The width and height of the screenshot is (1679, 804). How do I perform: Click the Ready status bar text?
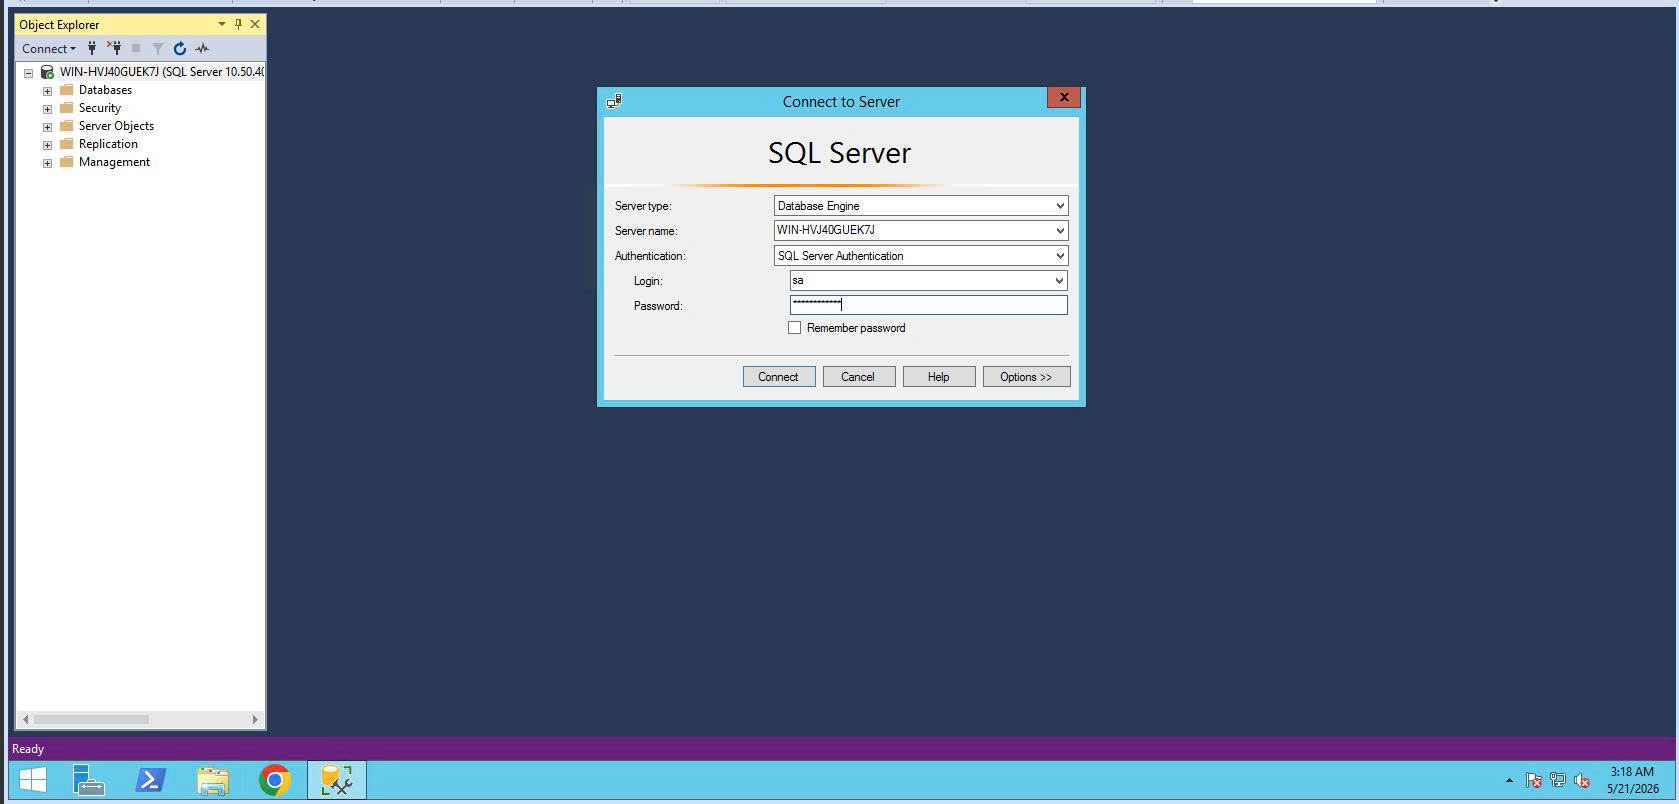[28, 749]
